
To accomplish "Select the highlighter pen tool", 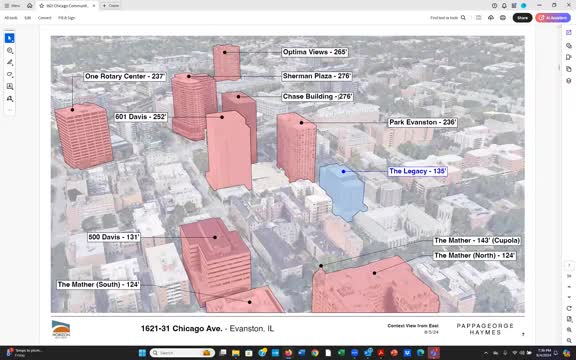I will [10, 62].
